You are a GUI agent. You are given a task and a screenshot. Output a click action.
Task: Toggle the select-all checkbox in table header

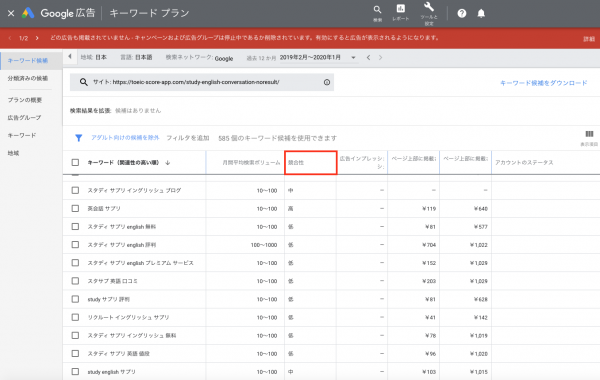[x=75, y=162]
